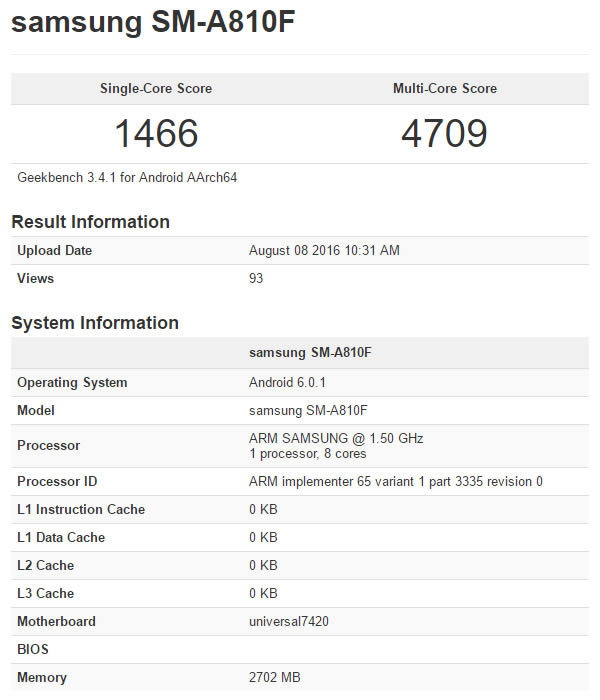
Task: Click the single-core value 1466
Action: point(156,133)
